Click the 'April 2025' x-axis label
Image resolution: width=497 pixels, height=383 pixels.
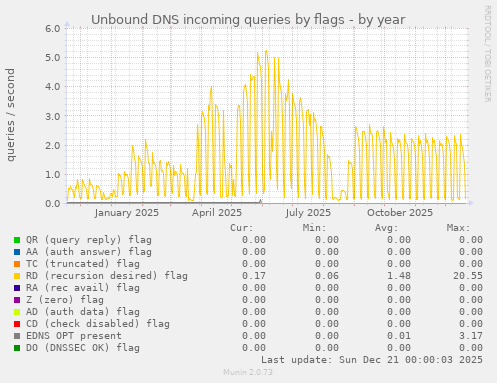[217, 213]
